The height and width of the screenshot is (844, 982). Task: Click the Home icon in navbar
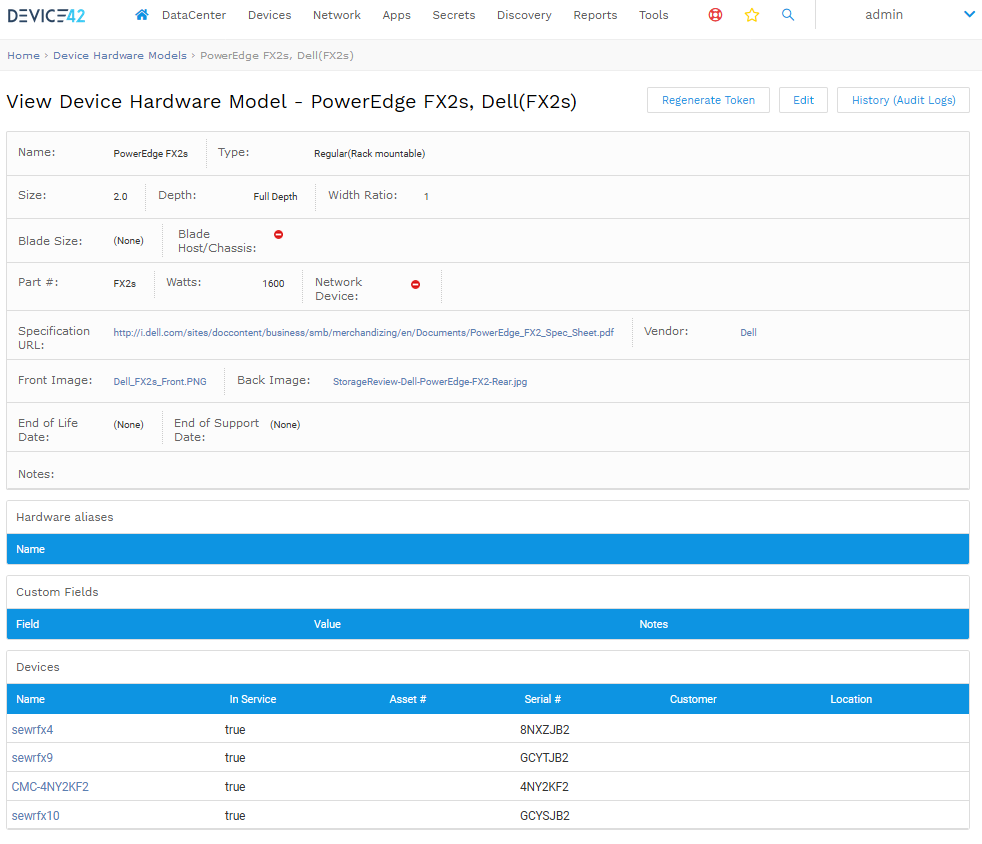(x=142, y=15)
